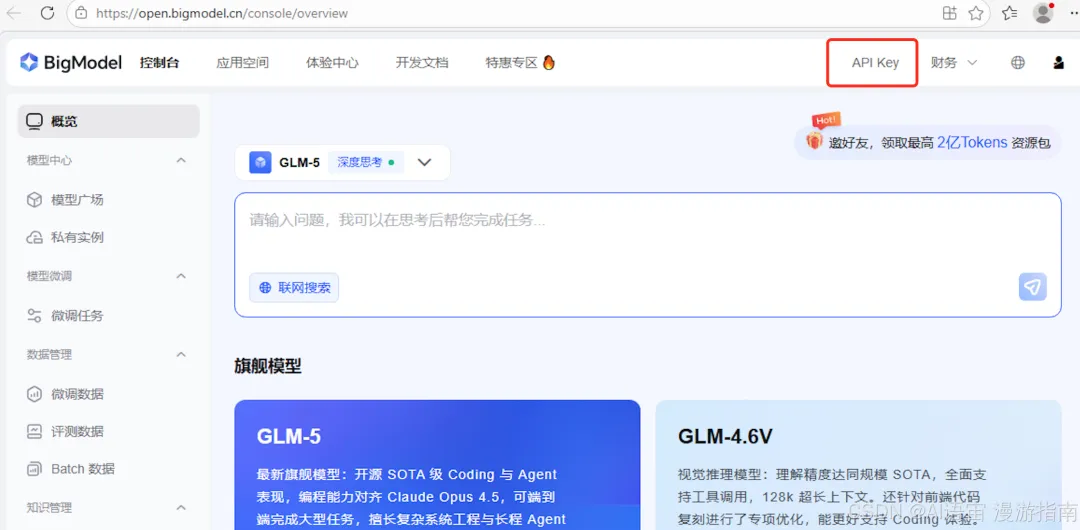Expand the GLM-5 model selector dropdown
The height and width of the screenshot is (530, 1080).
click(x=424, y=163)
